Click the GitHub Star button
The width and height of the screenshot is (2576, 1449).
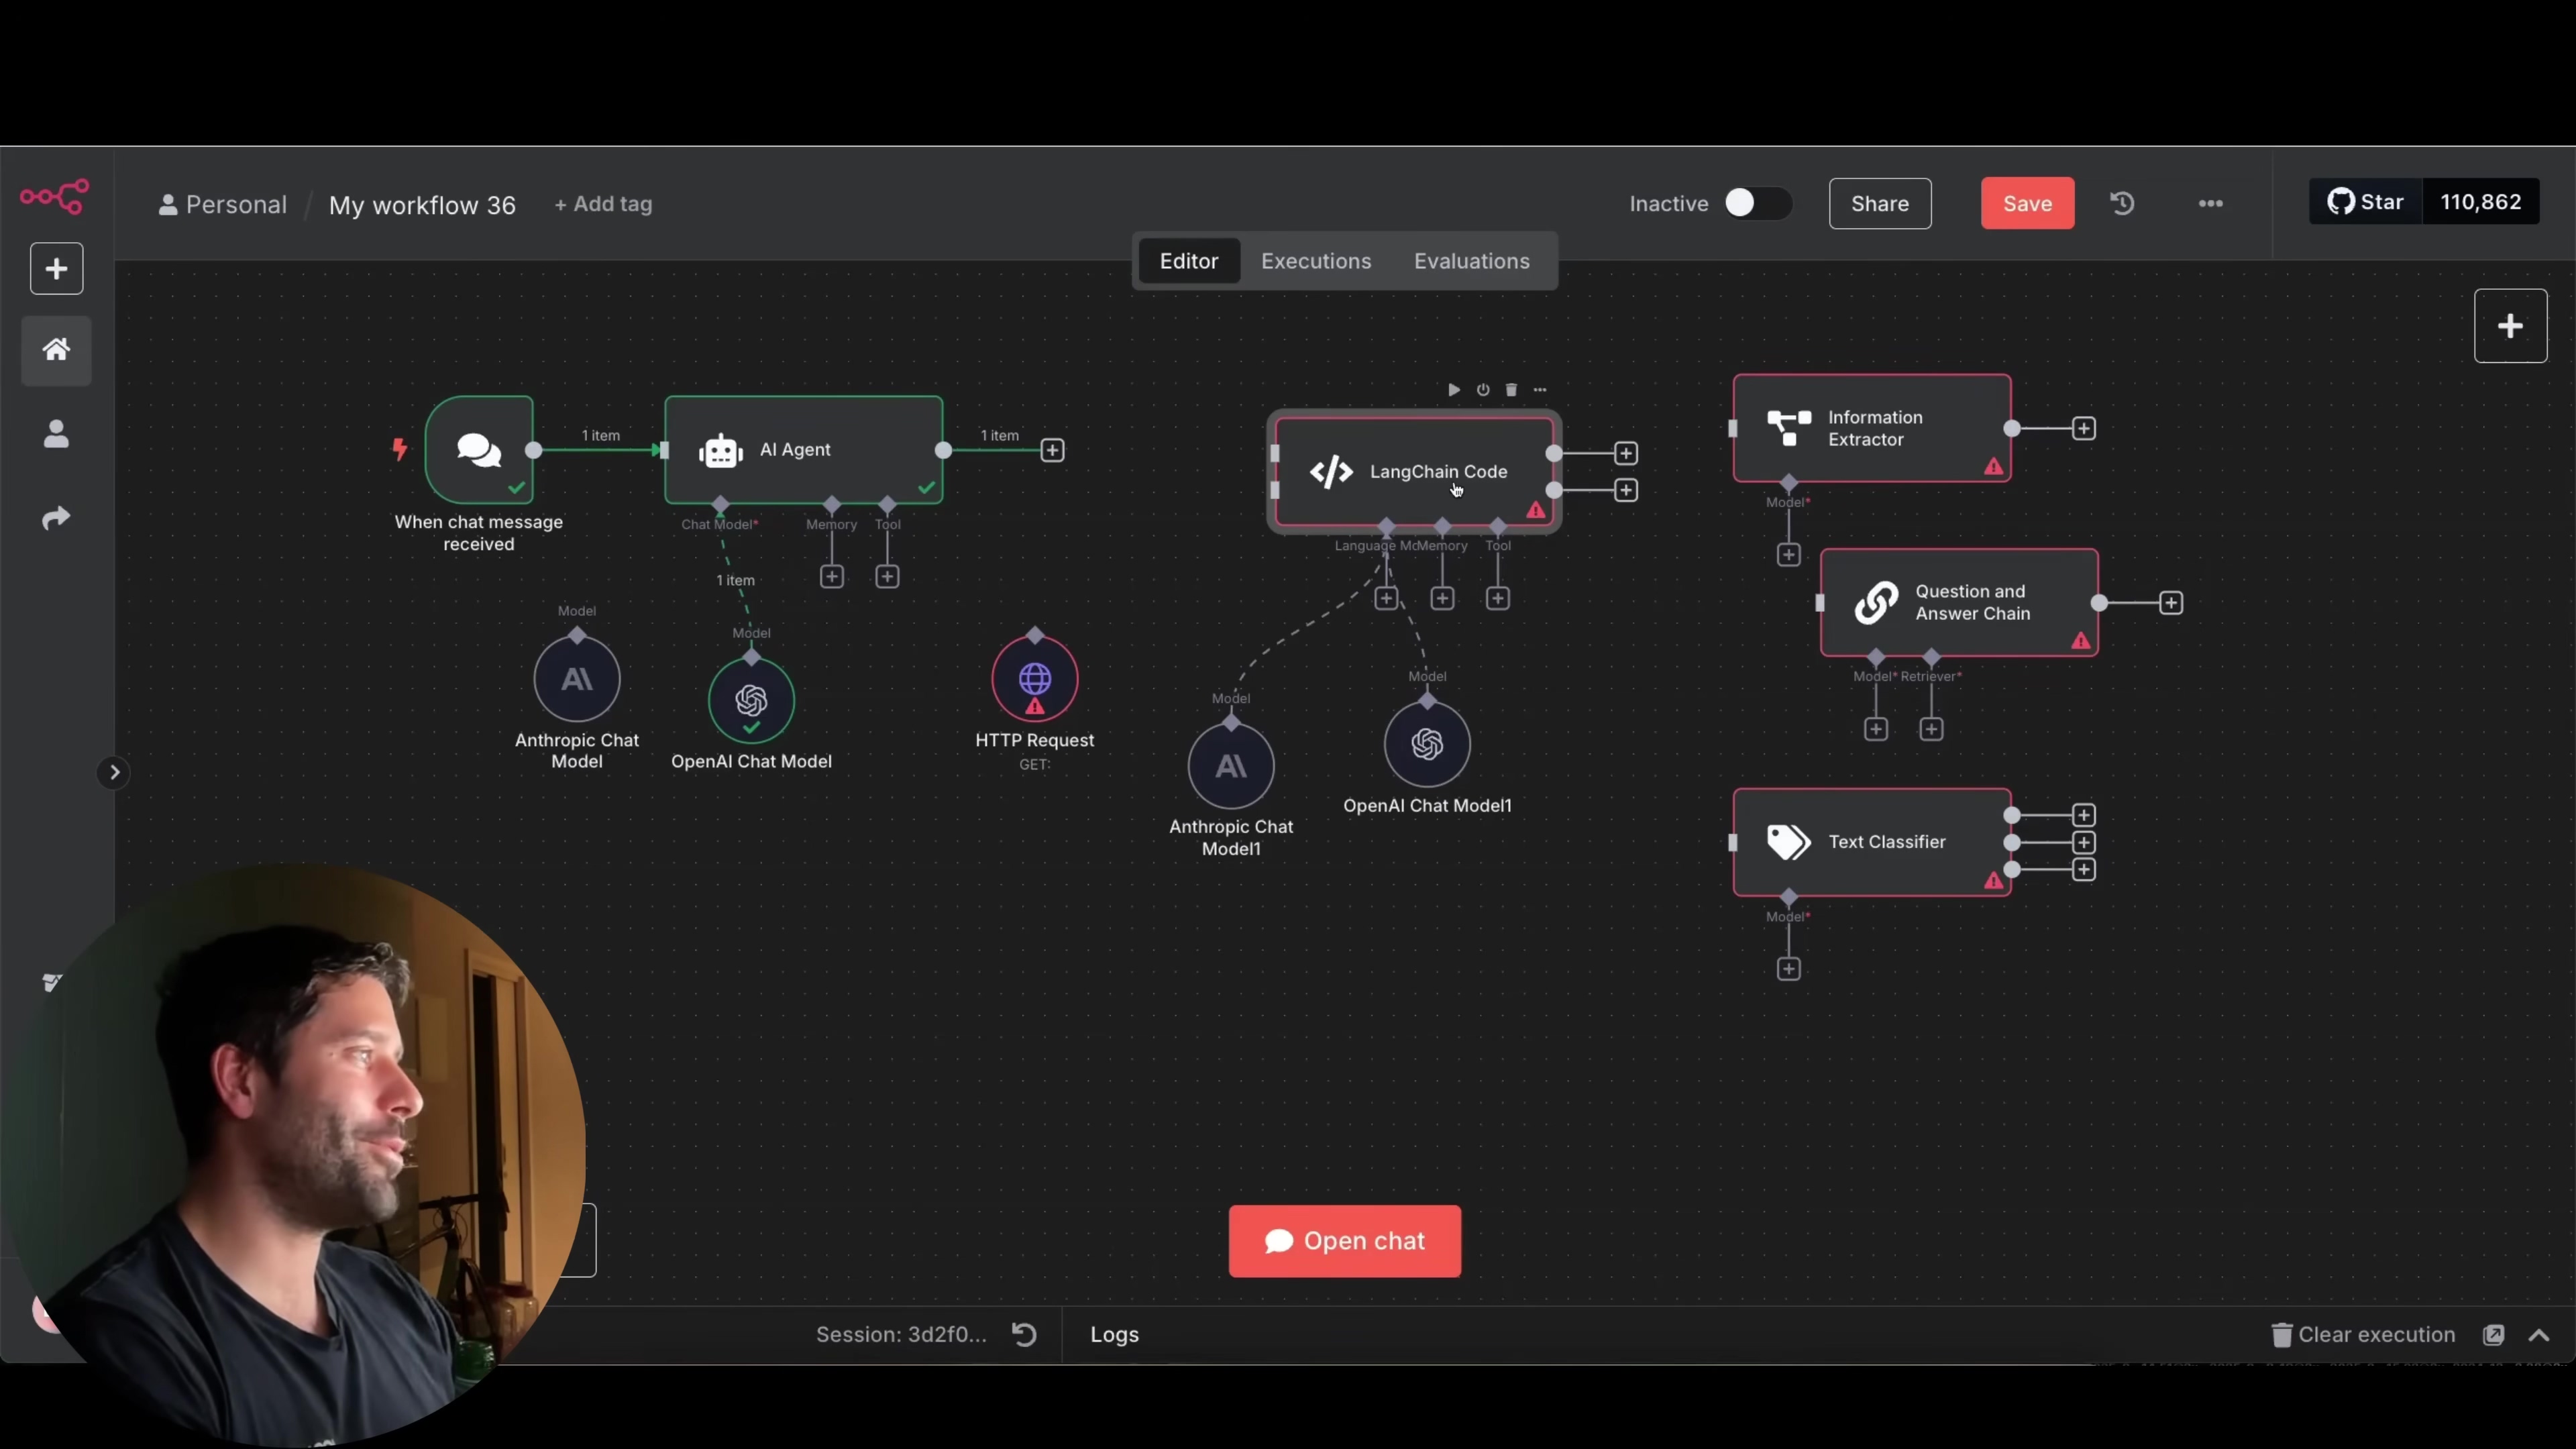[x=2365, y=202]
